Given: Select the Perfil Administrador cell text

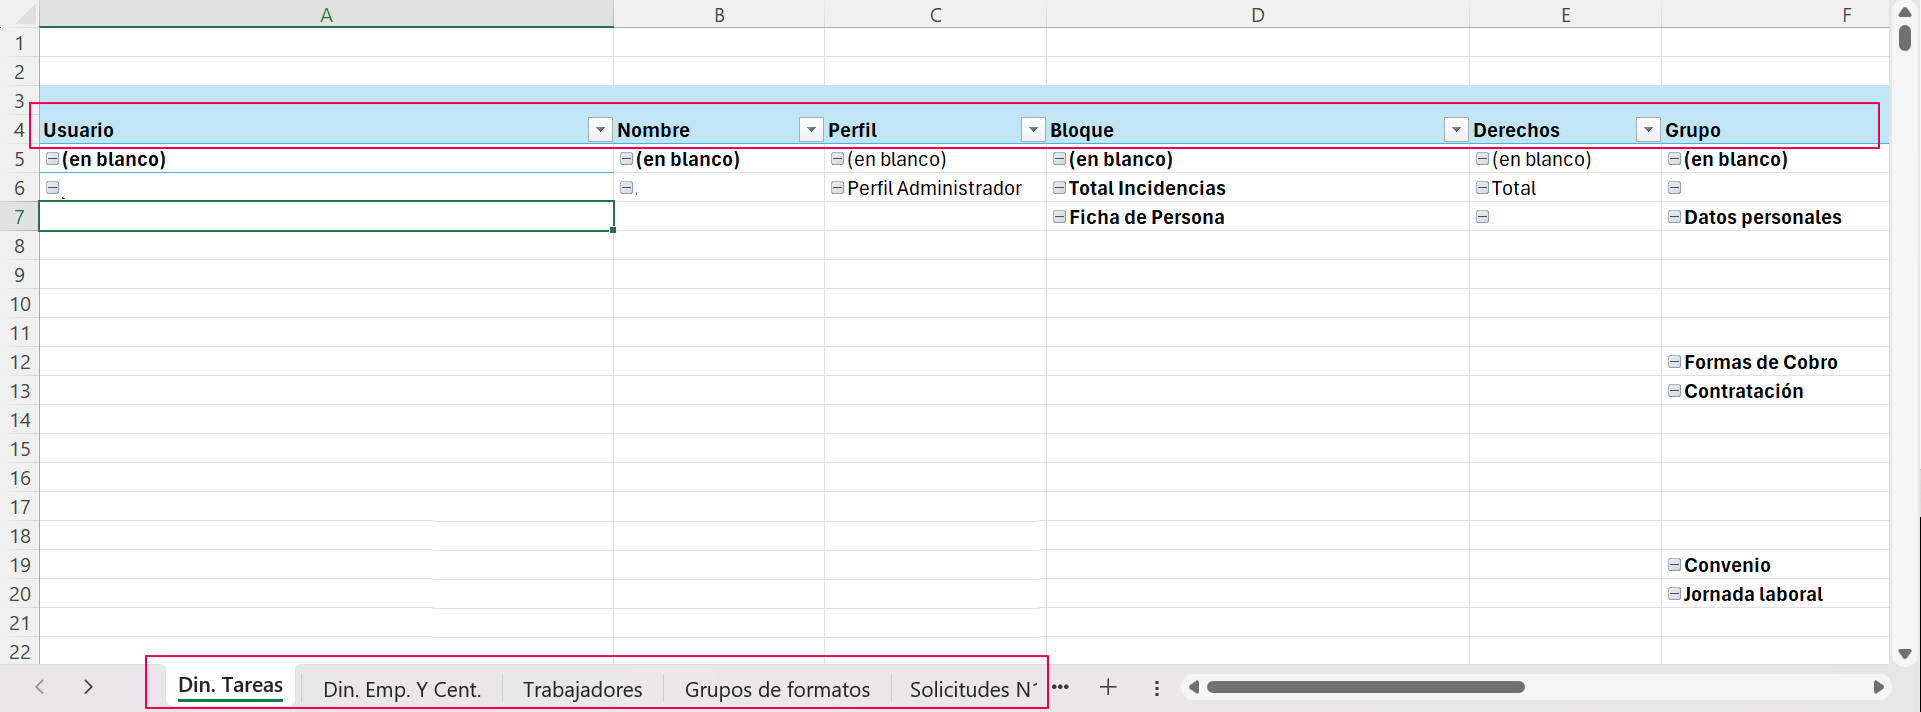Looking at the screenshot, I should point(934,188).
